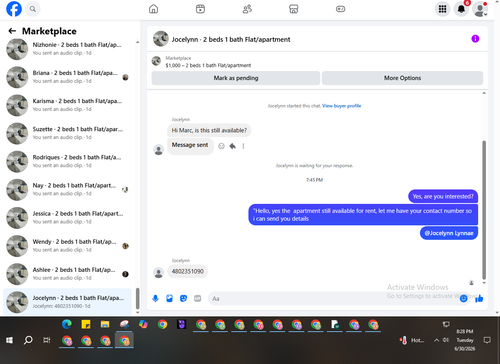Open the Friends icon in top navigation

pos(247,9)
